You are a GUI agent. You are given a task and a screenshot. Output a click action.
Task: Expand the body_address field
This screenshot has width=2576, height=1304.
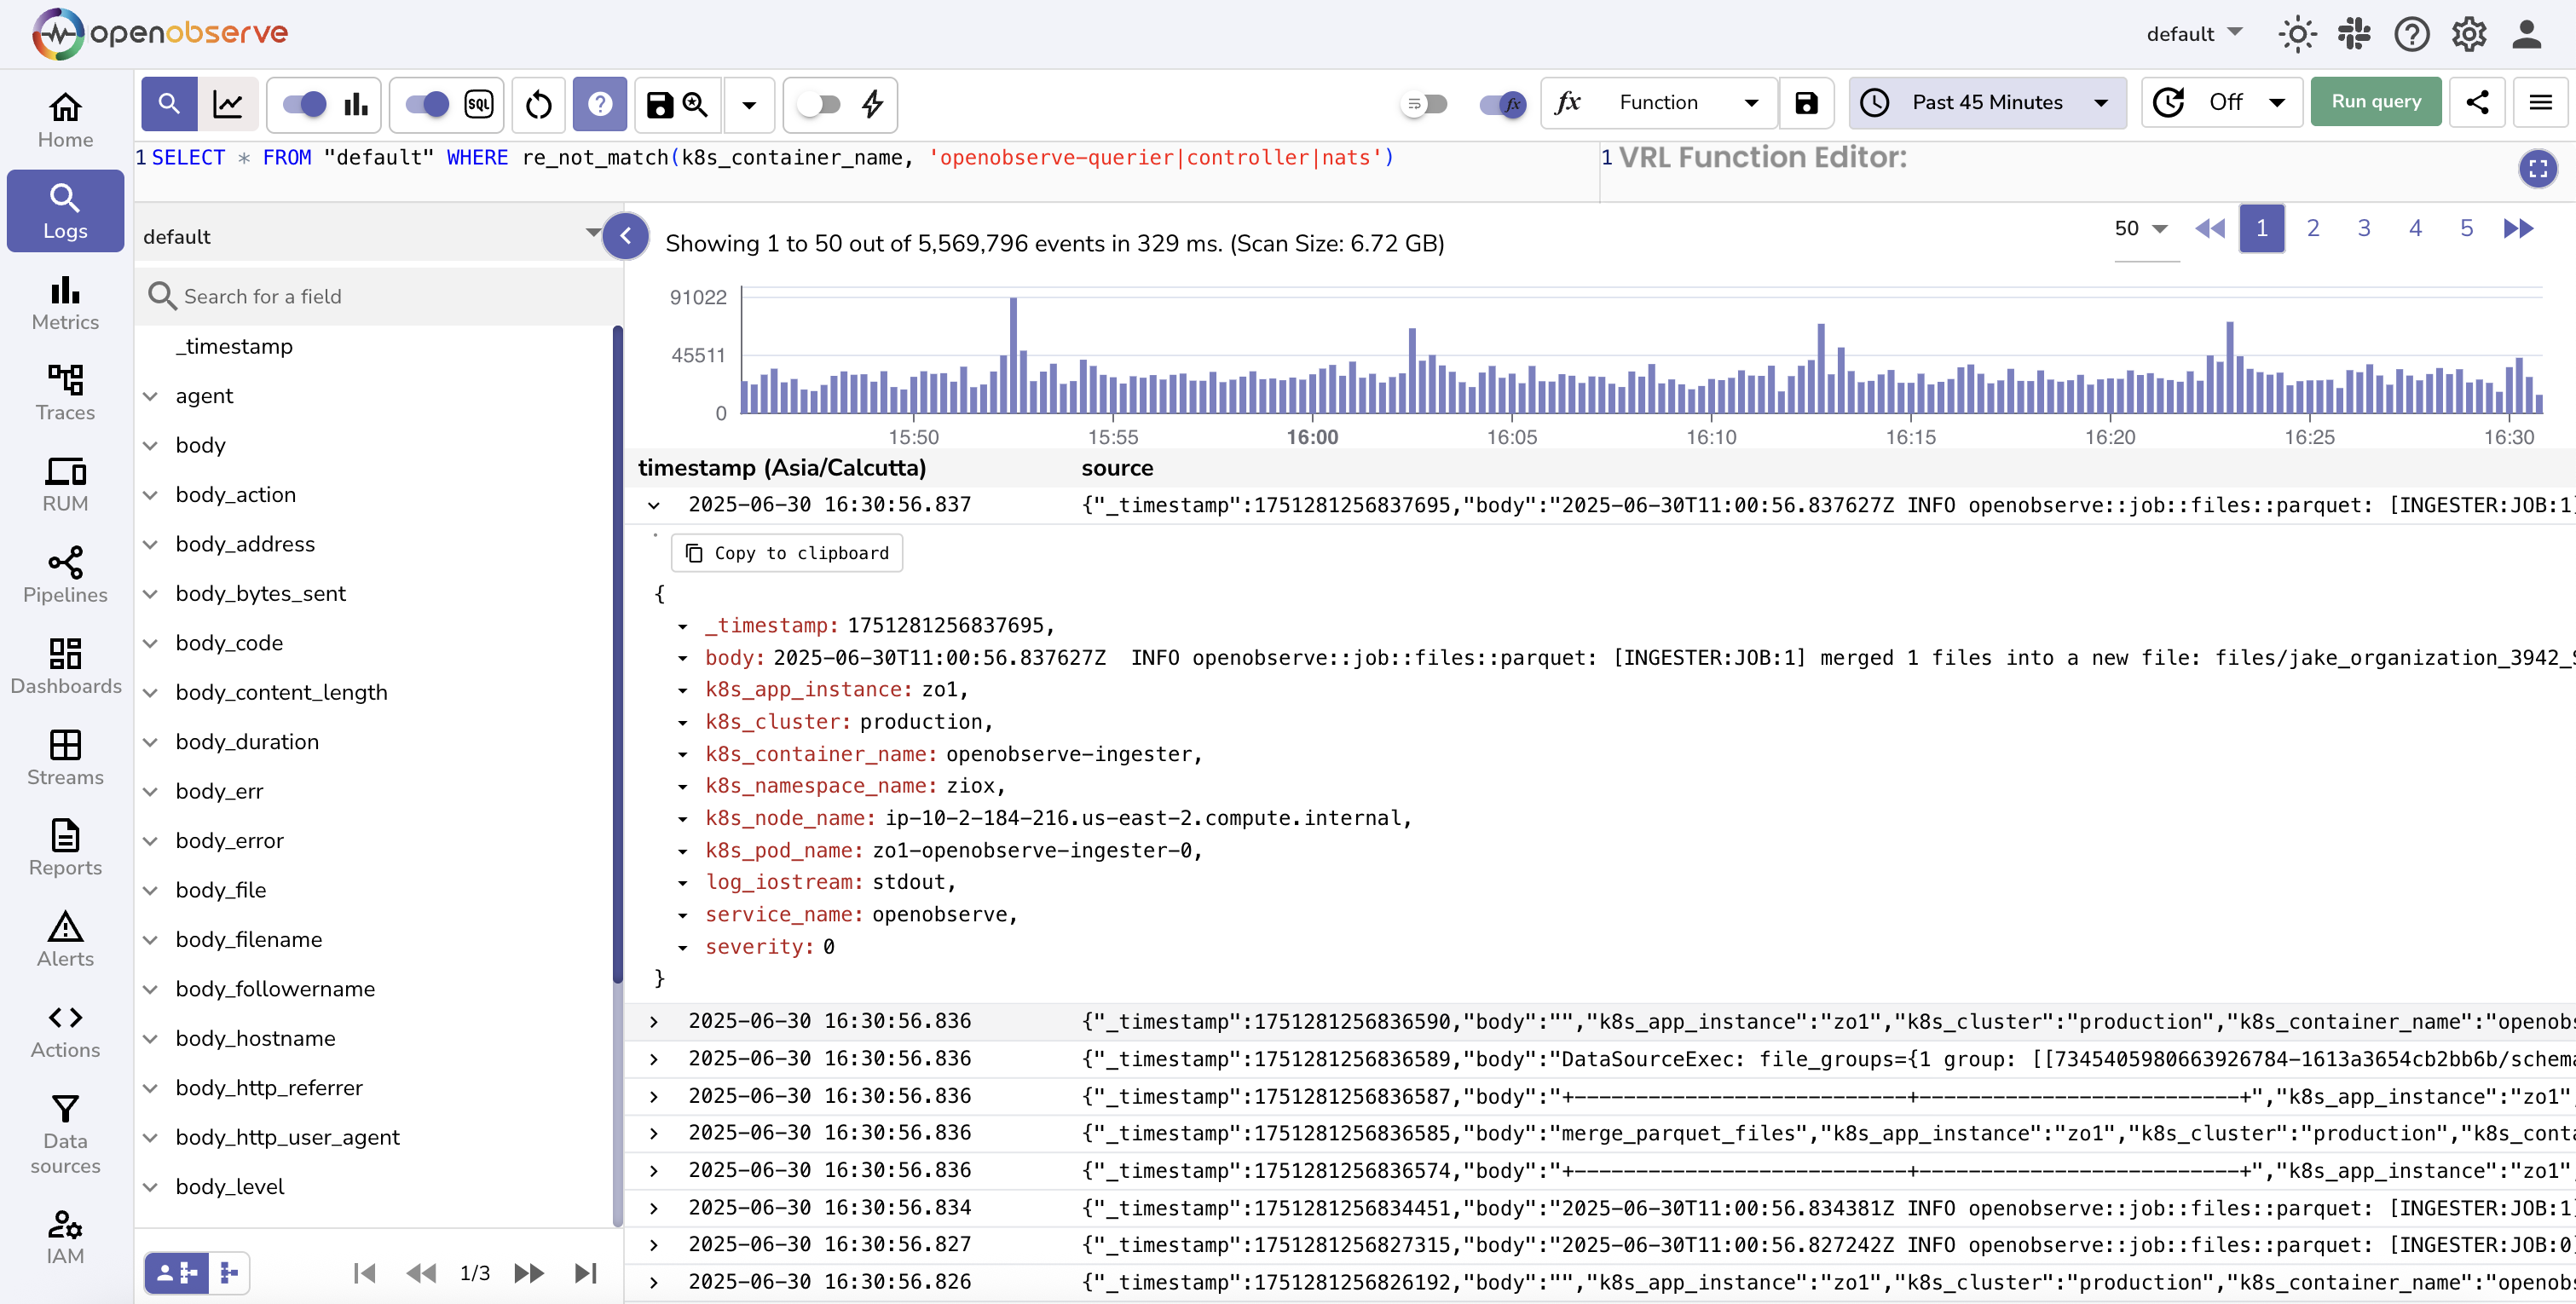click(151, 544)
